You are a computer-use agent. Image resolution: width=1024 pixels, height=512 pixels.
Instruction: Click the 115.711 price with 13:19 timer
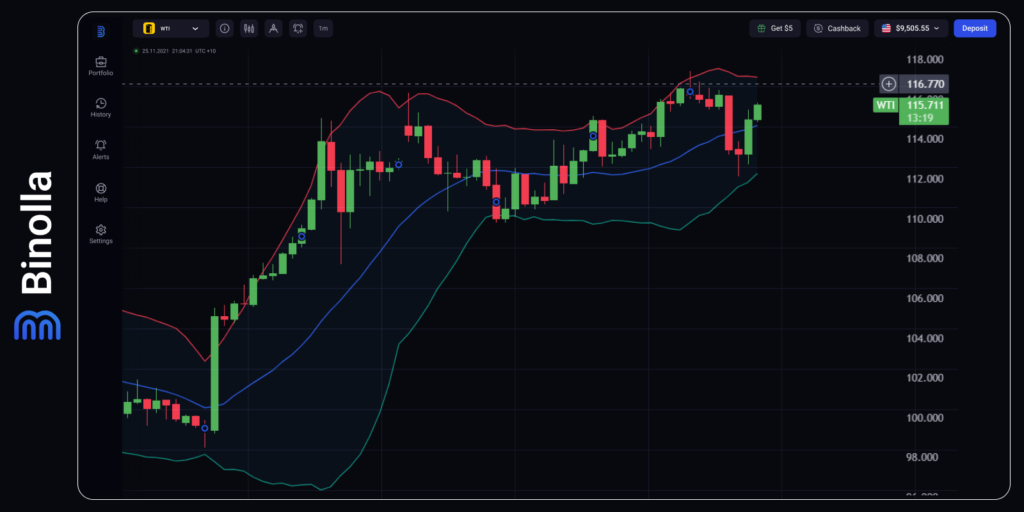[x=924, y=112]
